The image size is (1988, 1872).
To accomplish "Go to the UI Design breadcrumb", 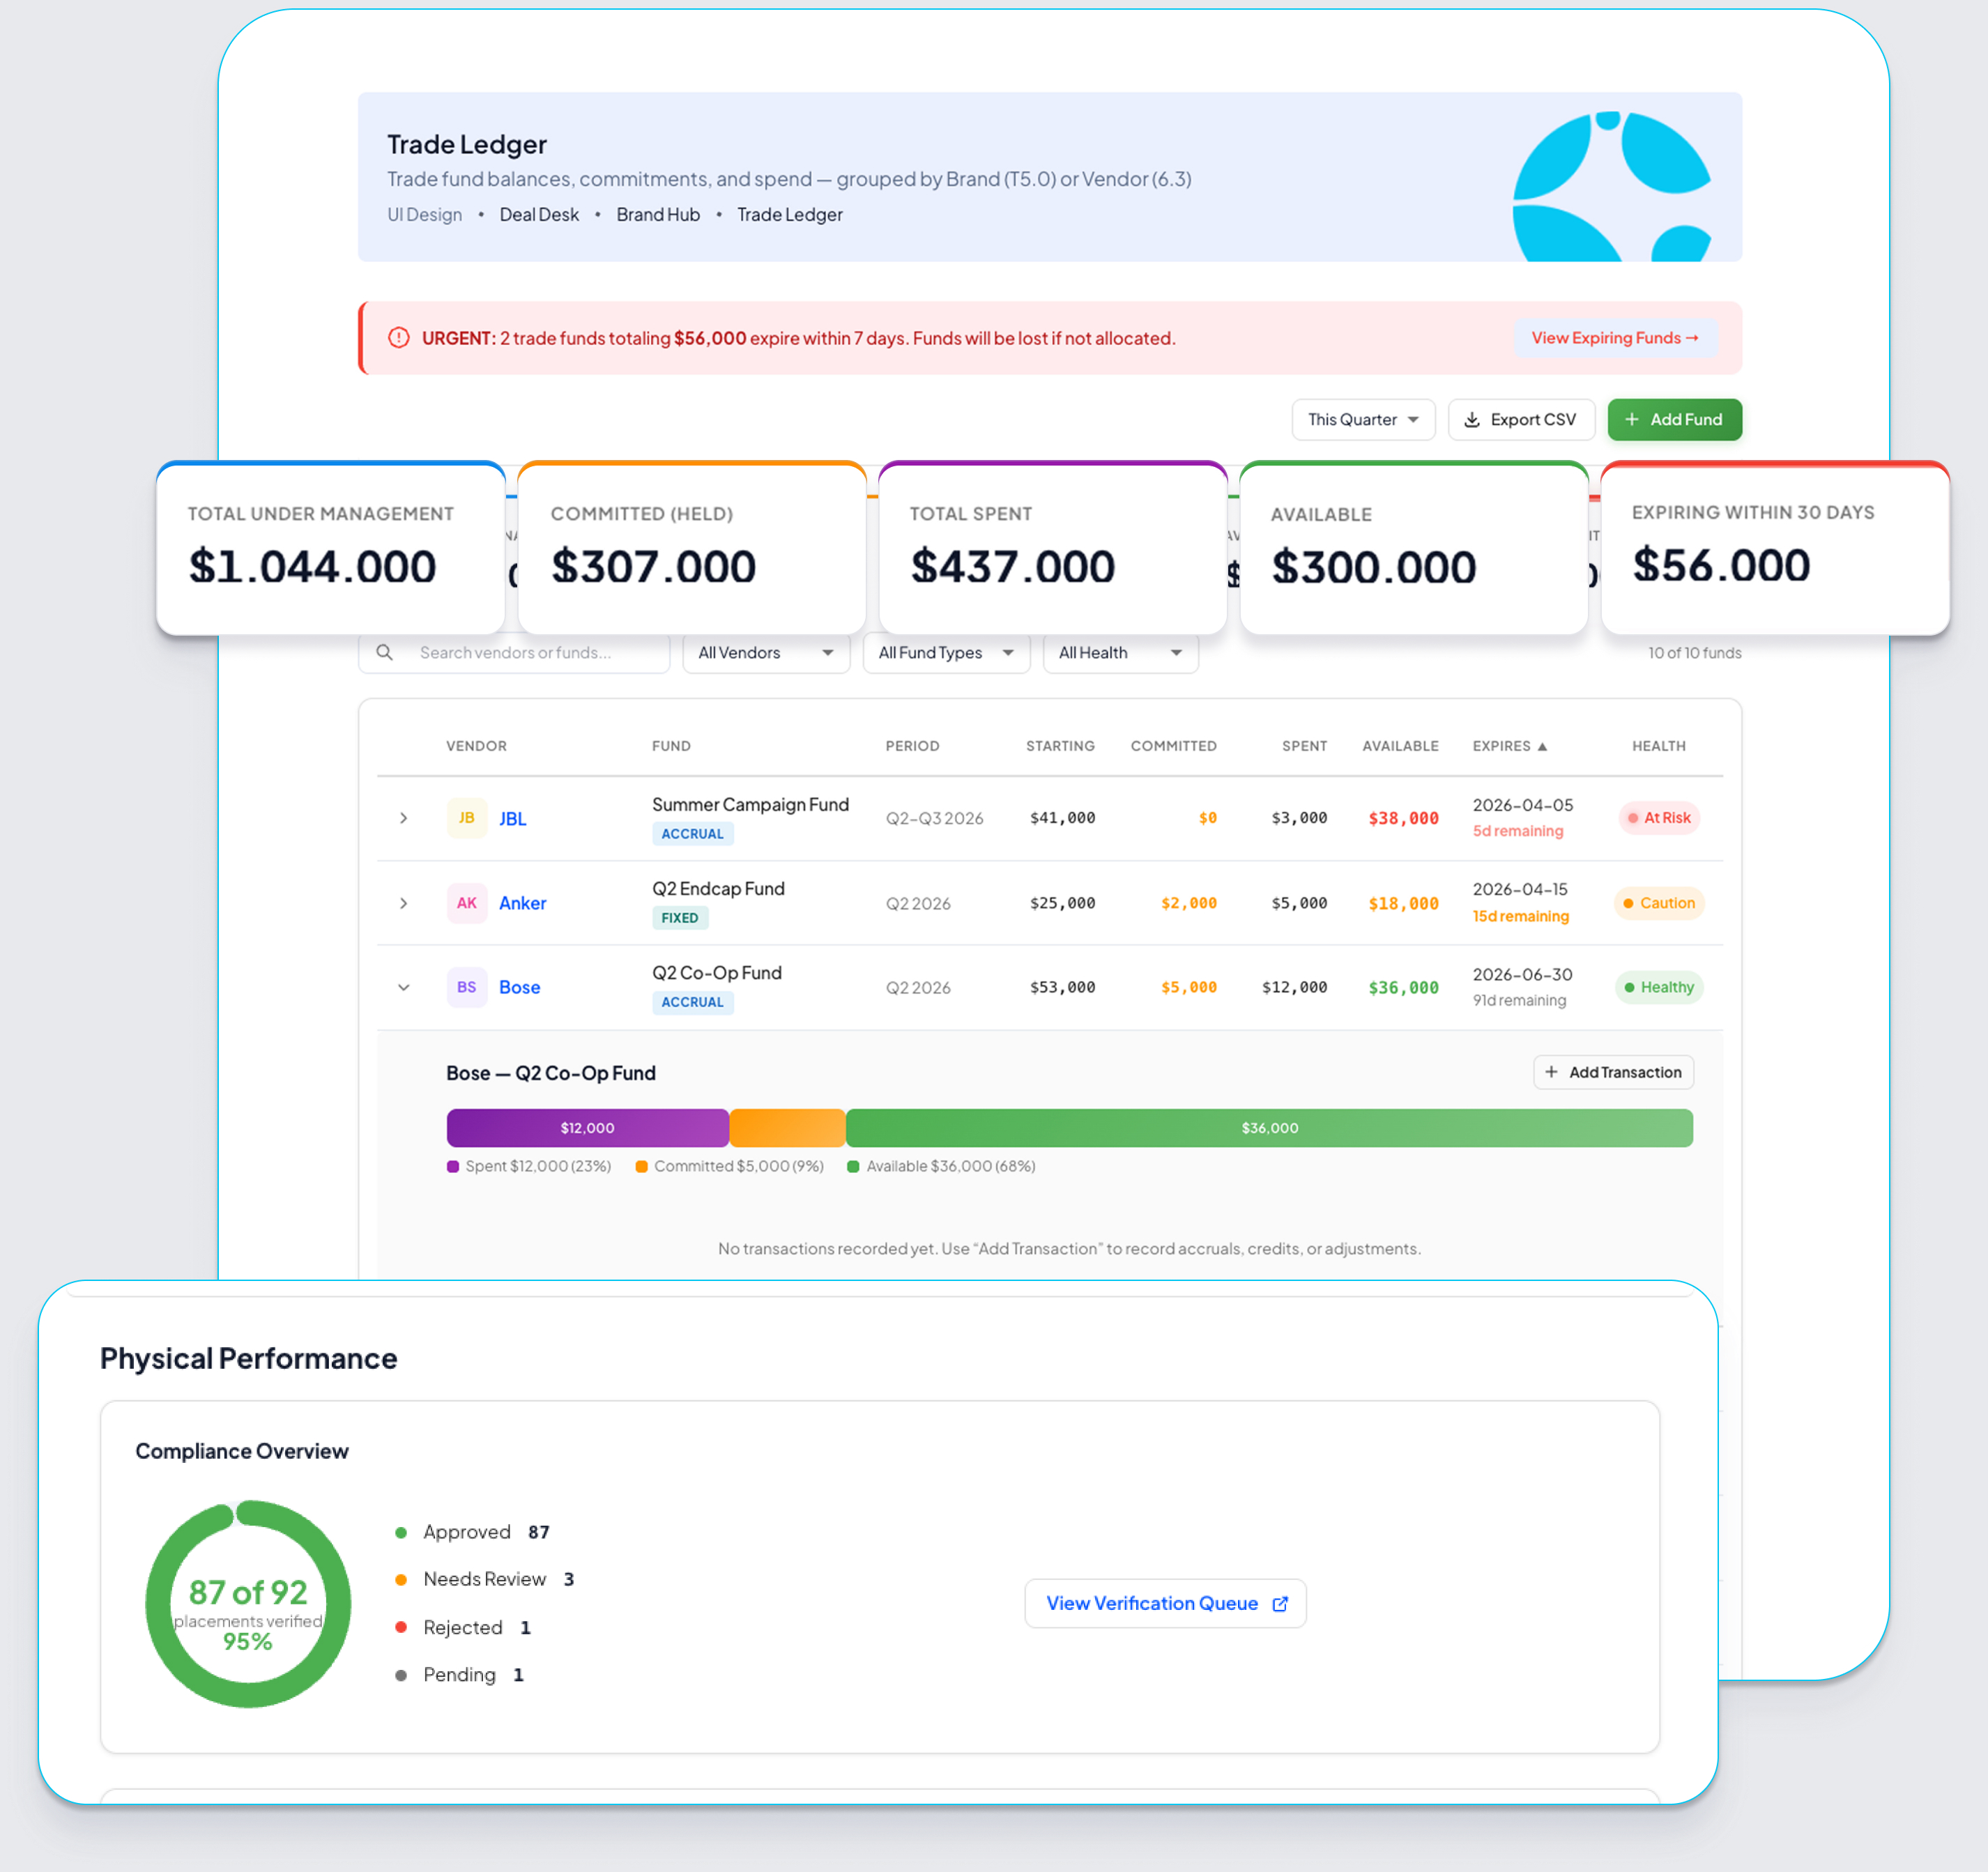I will click(x=425, y=215).
